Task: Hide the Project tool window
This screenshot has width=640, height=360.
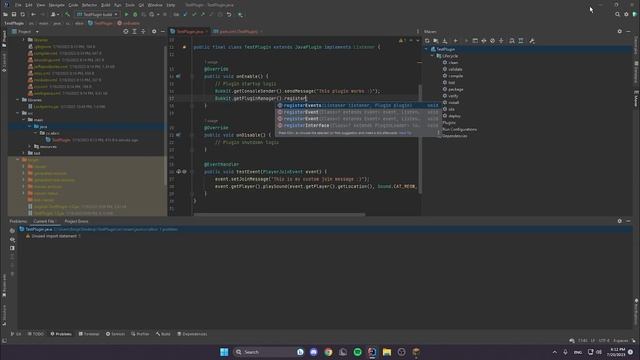Action: click(162, 31)
